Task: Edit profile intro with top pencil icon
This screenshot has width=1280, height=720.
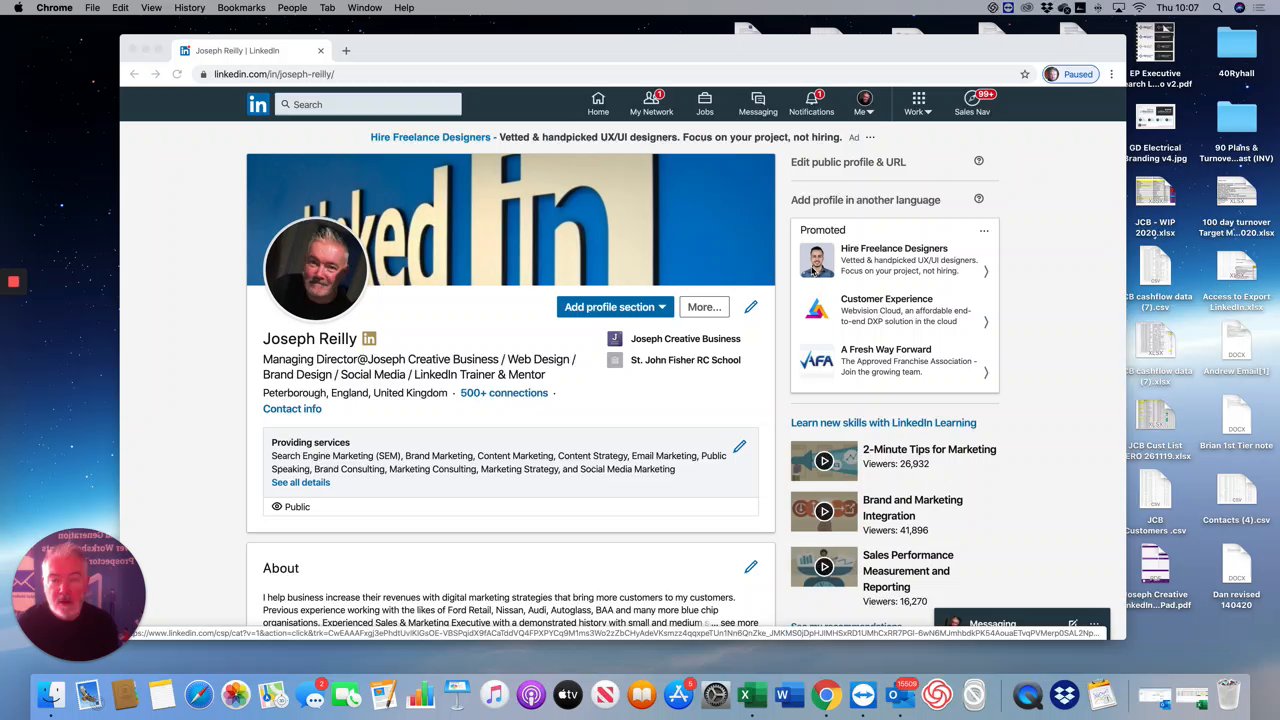Action: 751,307
